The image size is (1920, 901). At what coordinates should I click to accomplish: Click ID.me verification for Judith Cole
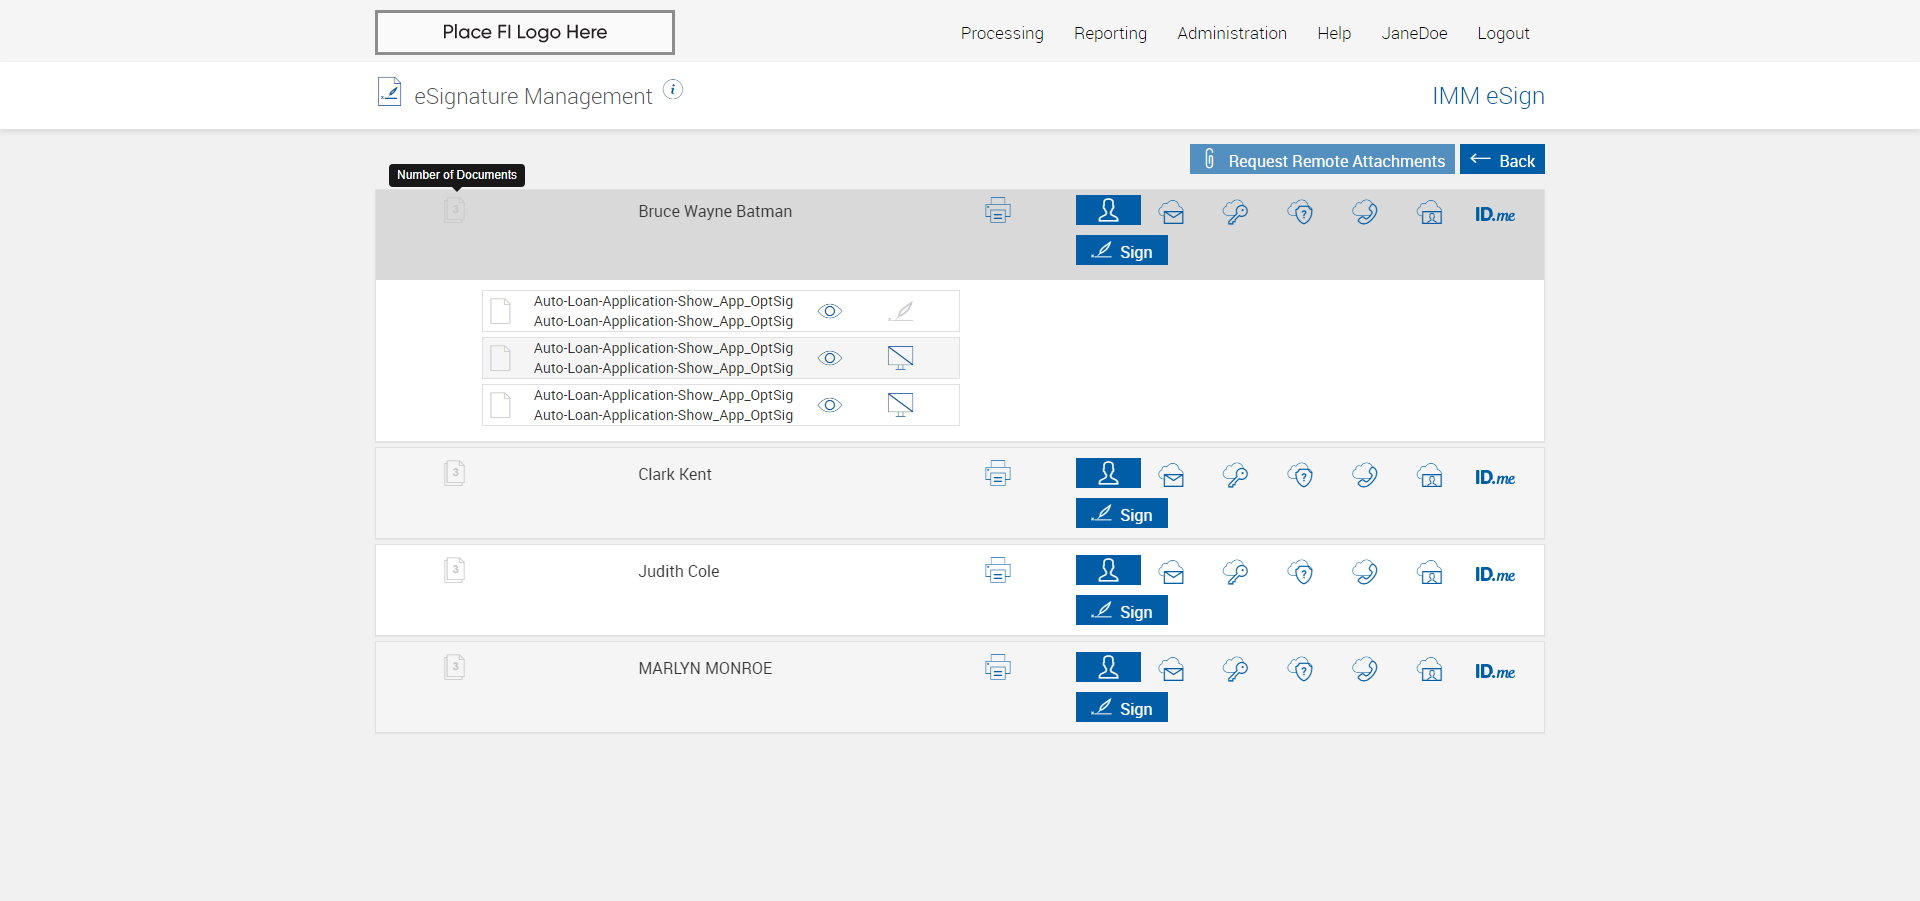pyautogui.click(x=1495, y=574)
